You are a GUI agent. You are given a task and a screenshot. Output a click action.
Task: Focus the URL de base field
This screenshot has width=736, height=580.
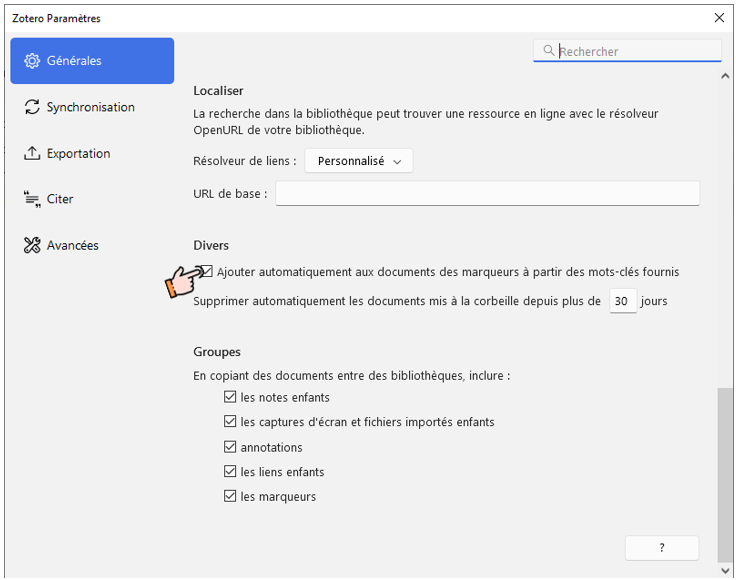[x=487, y=193]
